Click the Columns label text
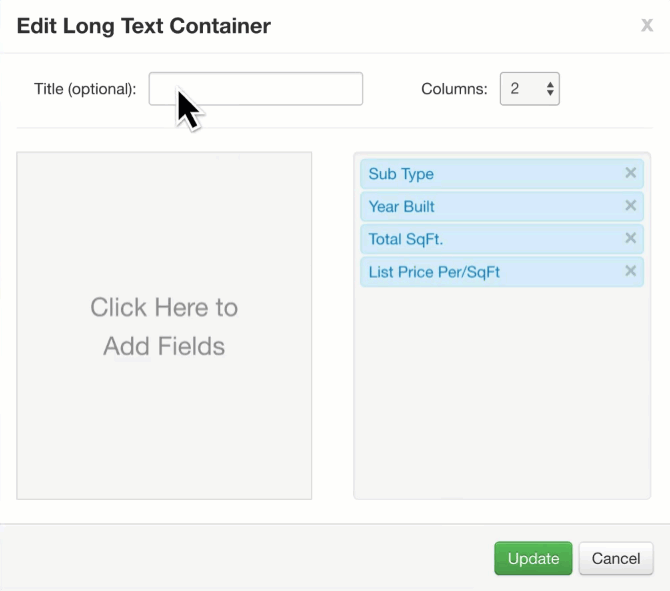This screenshot has height=591, width=670. 454,89
